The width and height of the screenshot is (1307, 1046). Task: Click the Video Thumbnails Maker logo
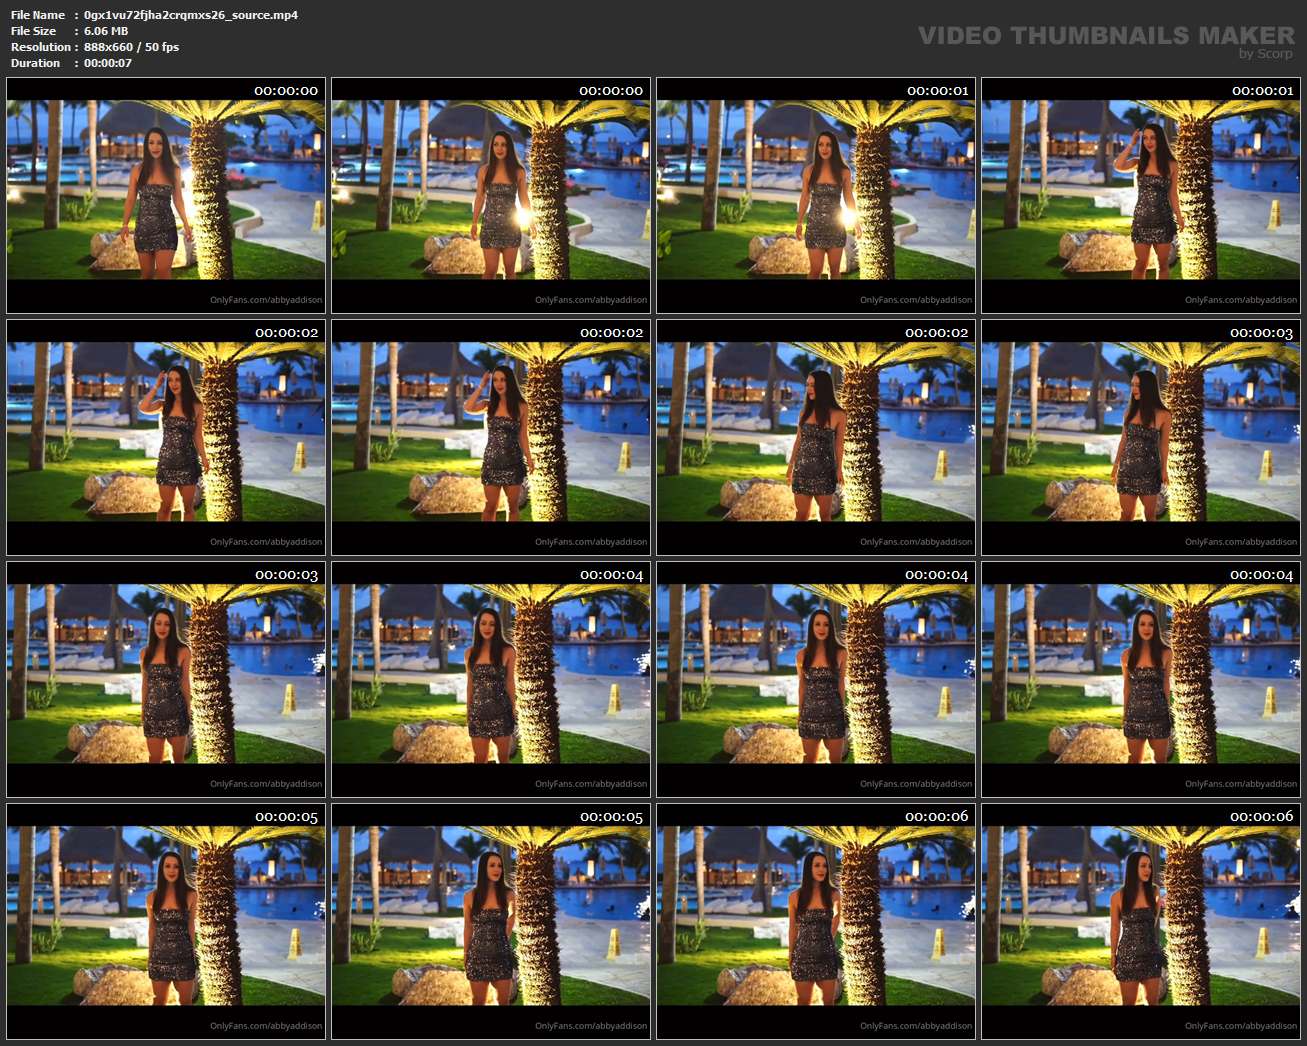click(x=1105, y=35)
